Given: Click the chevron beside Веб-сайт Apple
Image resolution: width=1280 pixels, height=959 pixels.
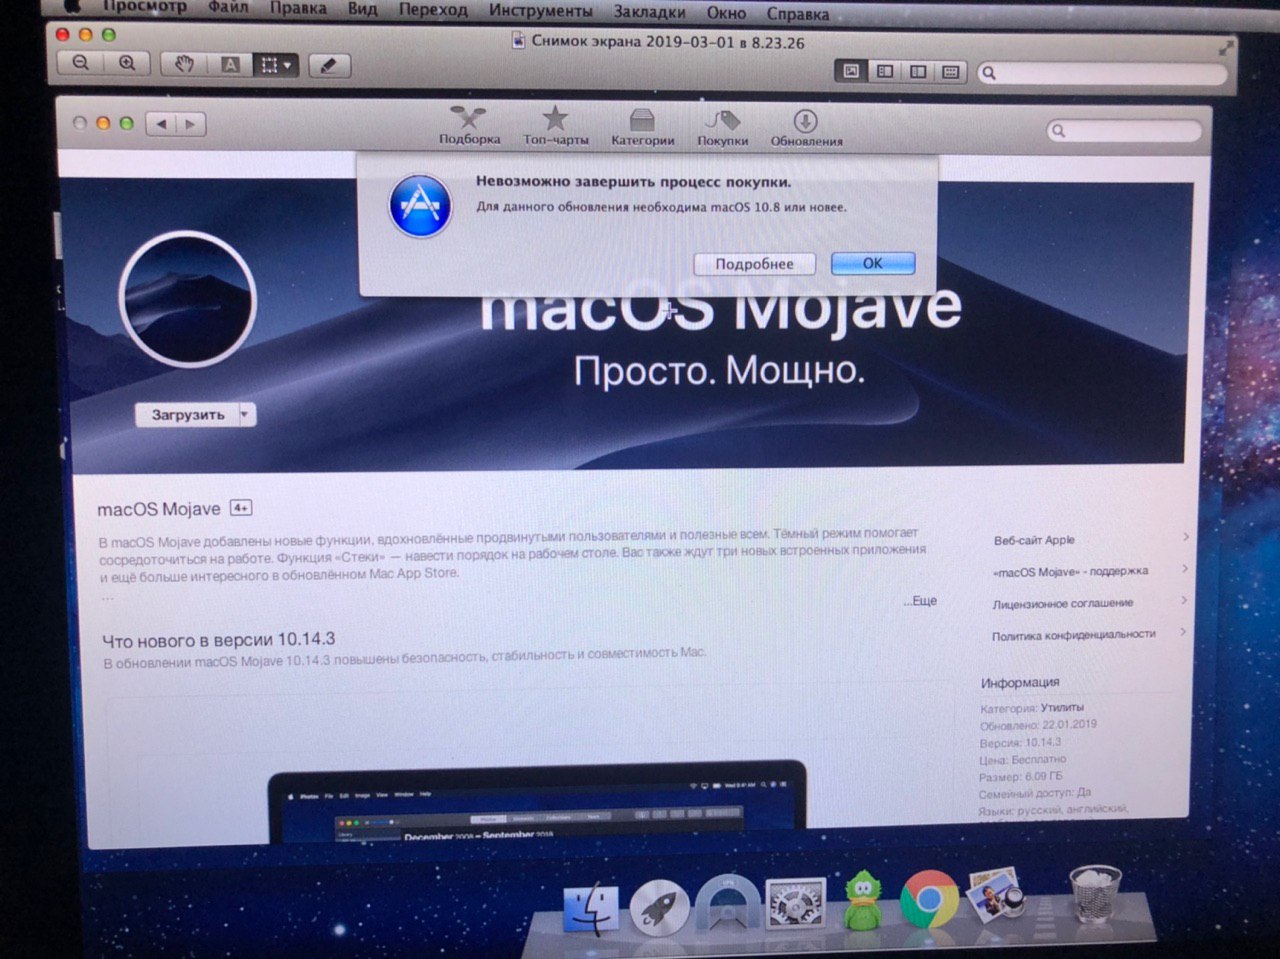Looking at the screenshot, I should coord(1185,537).
